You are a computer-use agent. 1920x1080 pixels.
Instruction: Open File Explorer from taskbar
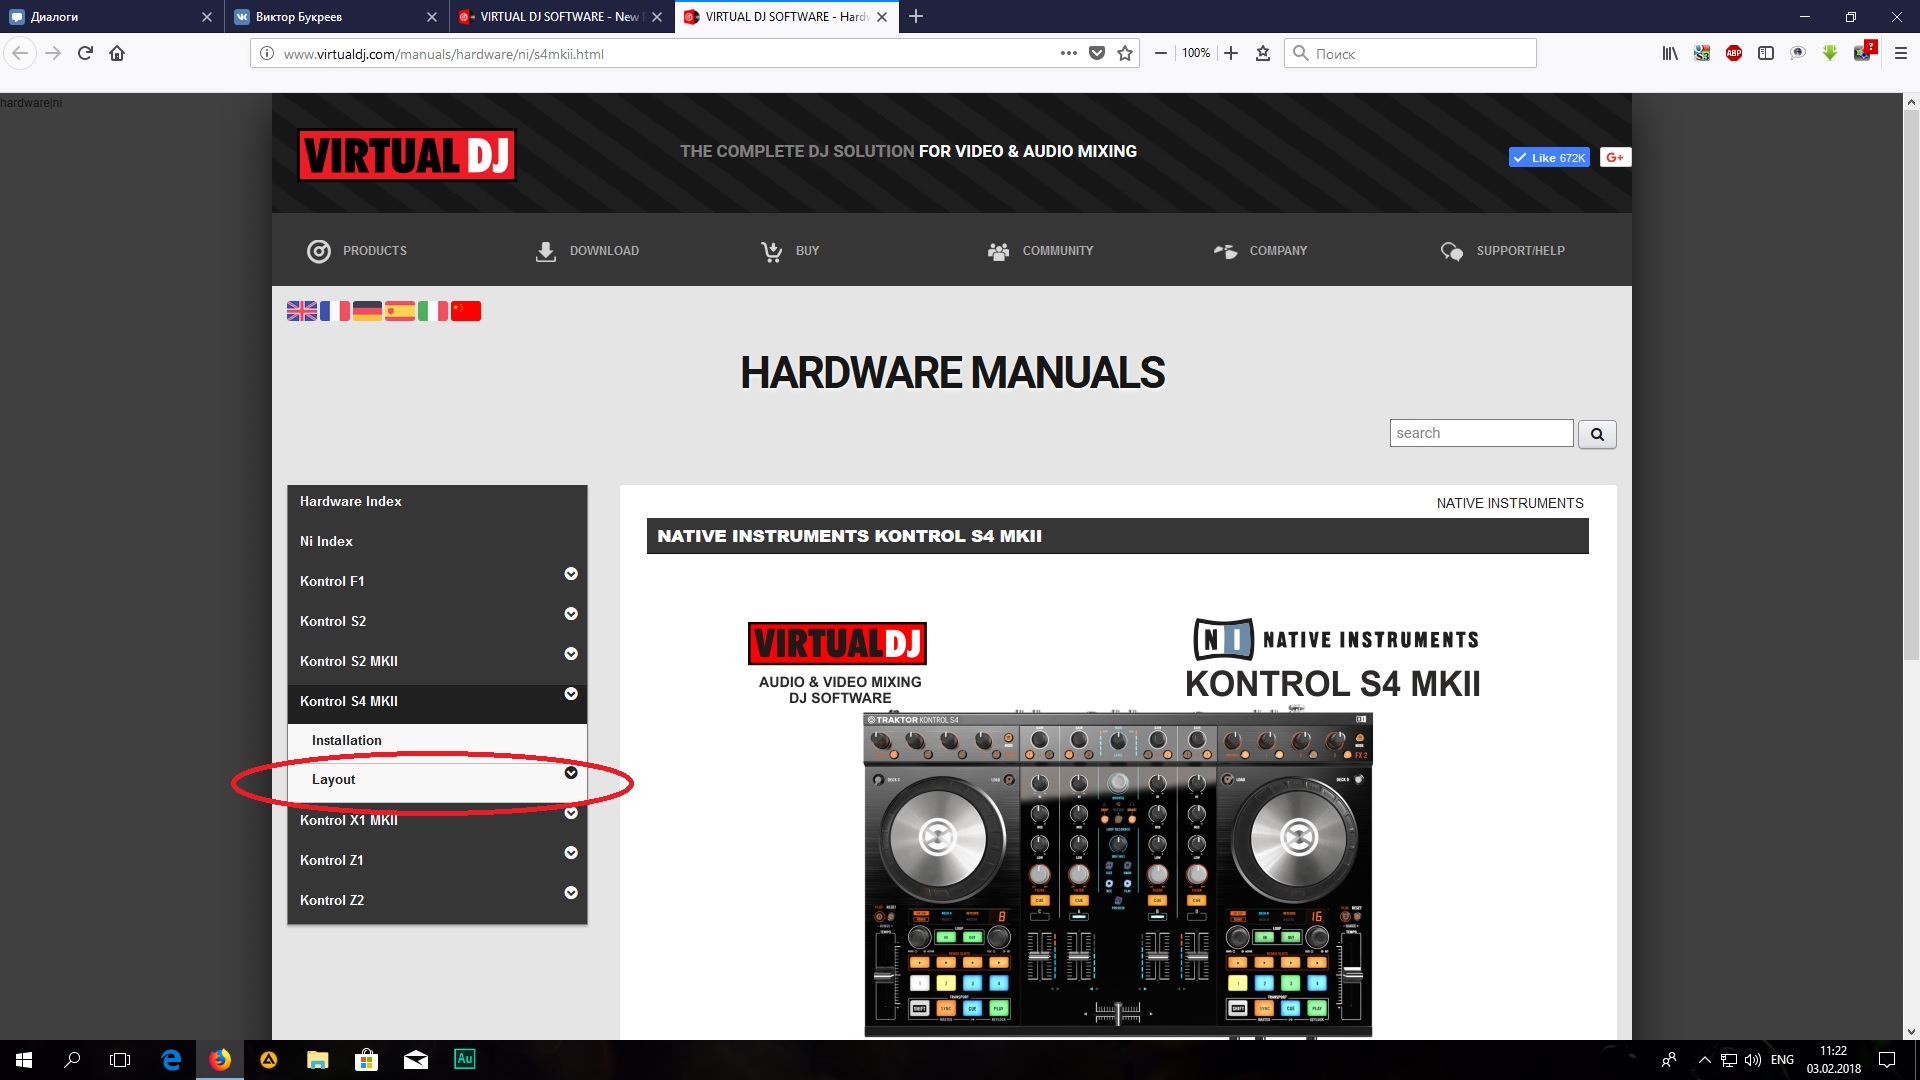pyautogui.click(x=318, y=1059)
